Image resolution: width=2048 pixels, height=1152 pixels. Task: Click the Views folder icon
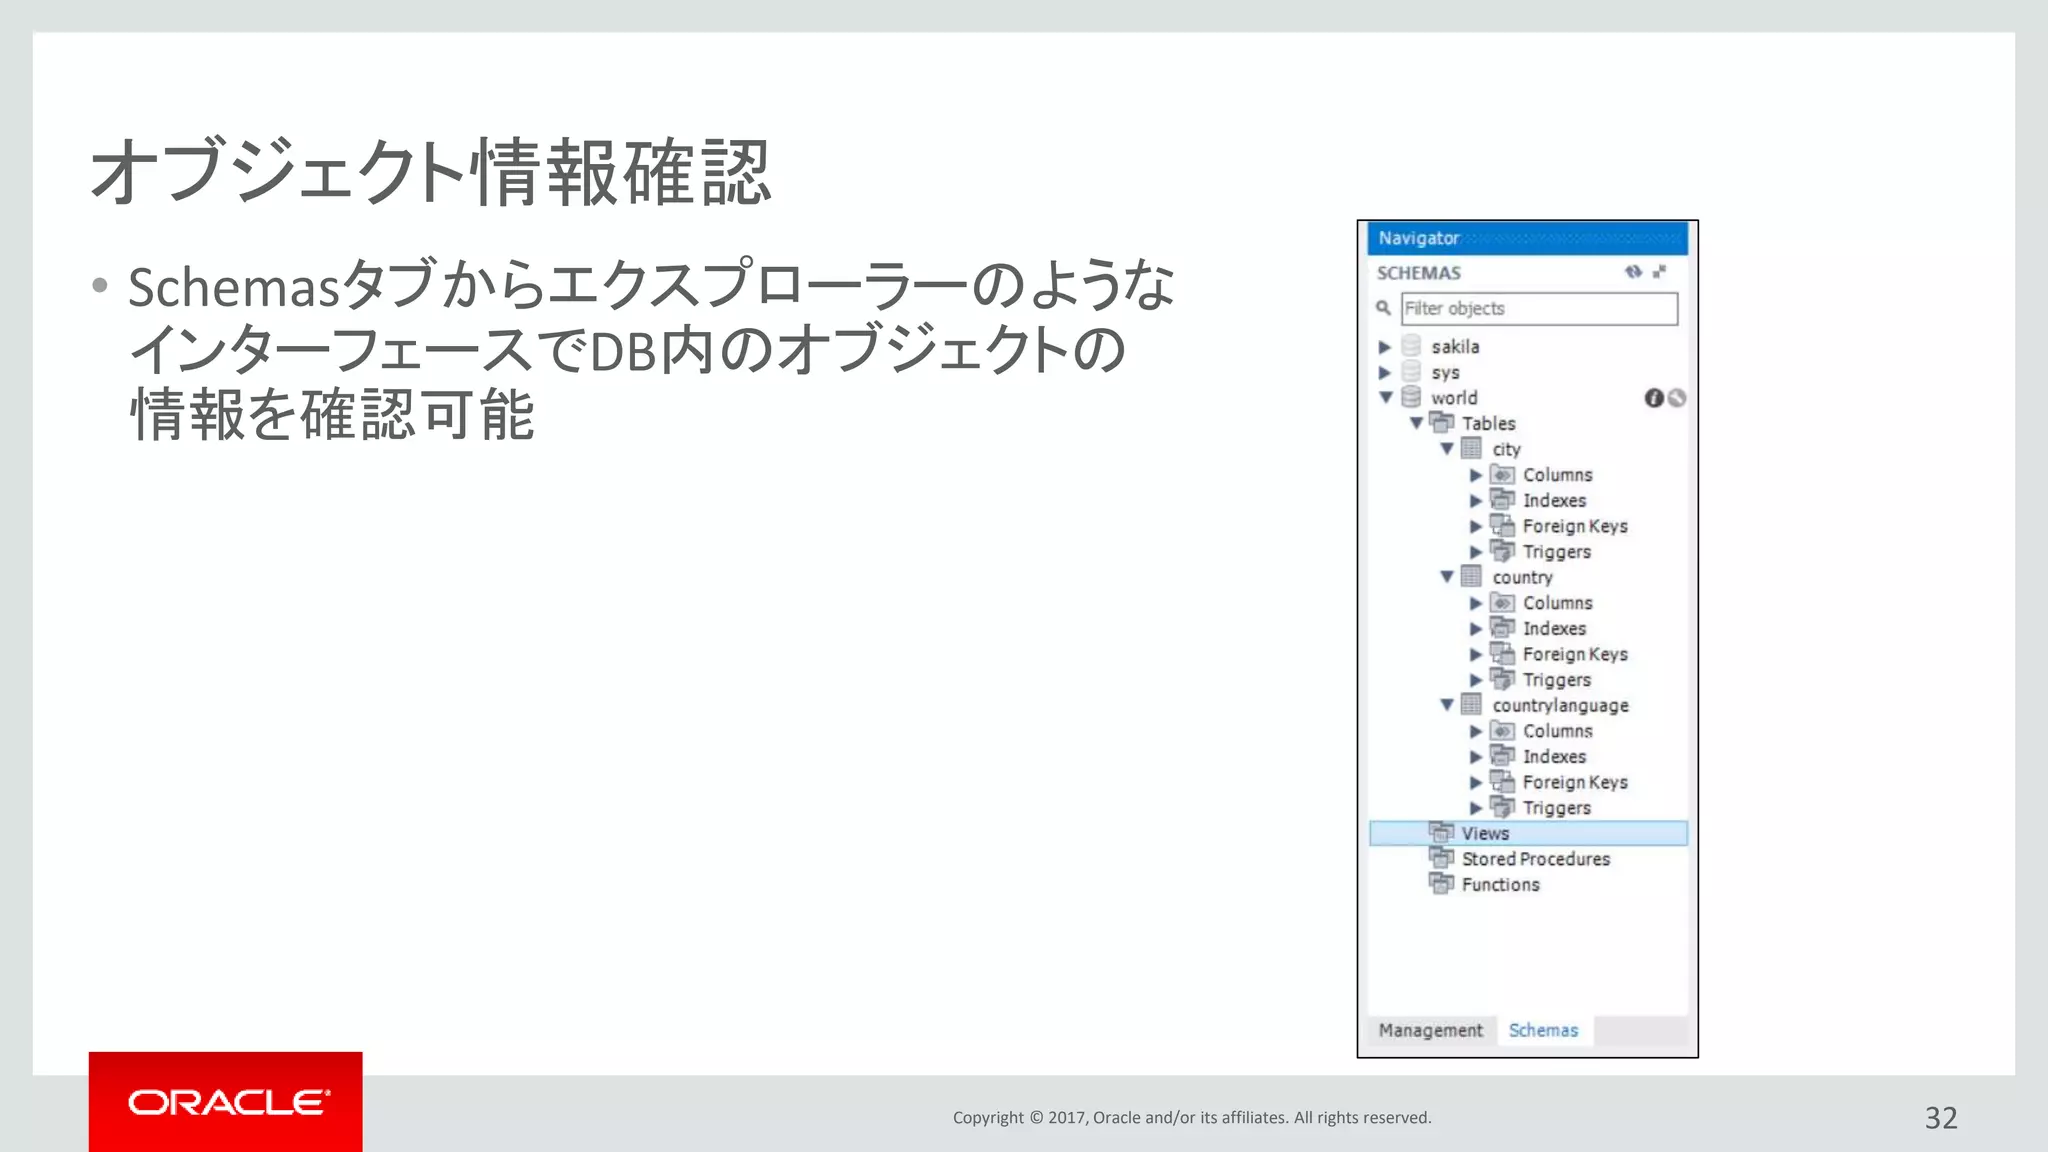(x=1441, y=832)
